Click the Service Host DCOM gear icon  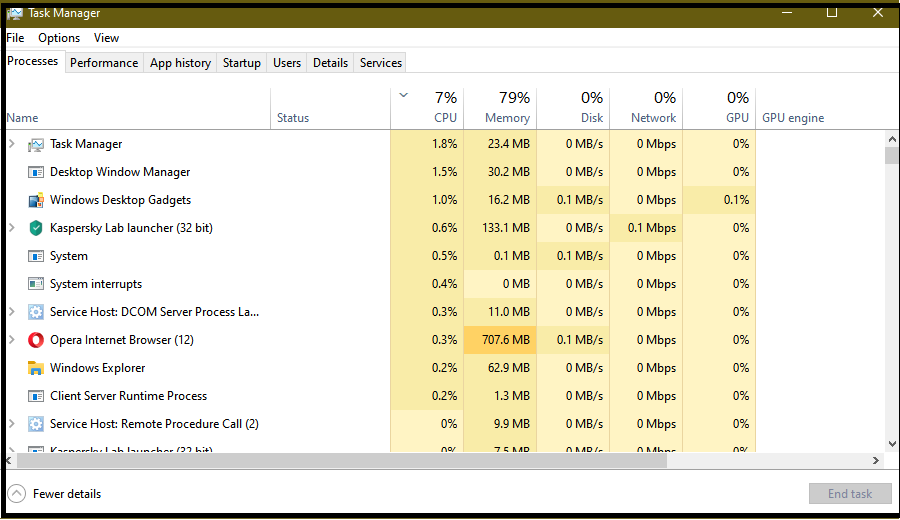[x=36, y=312]
